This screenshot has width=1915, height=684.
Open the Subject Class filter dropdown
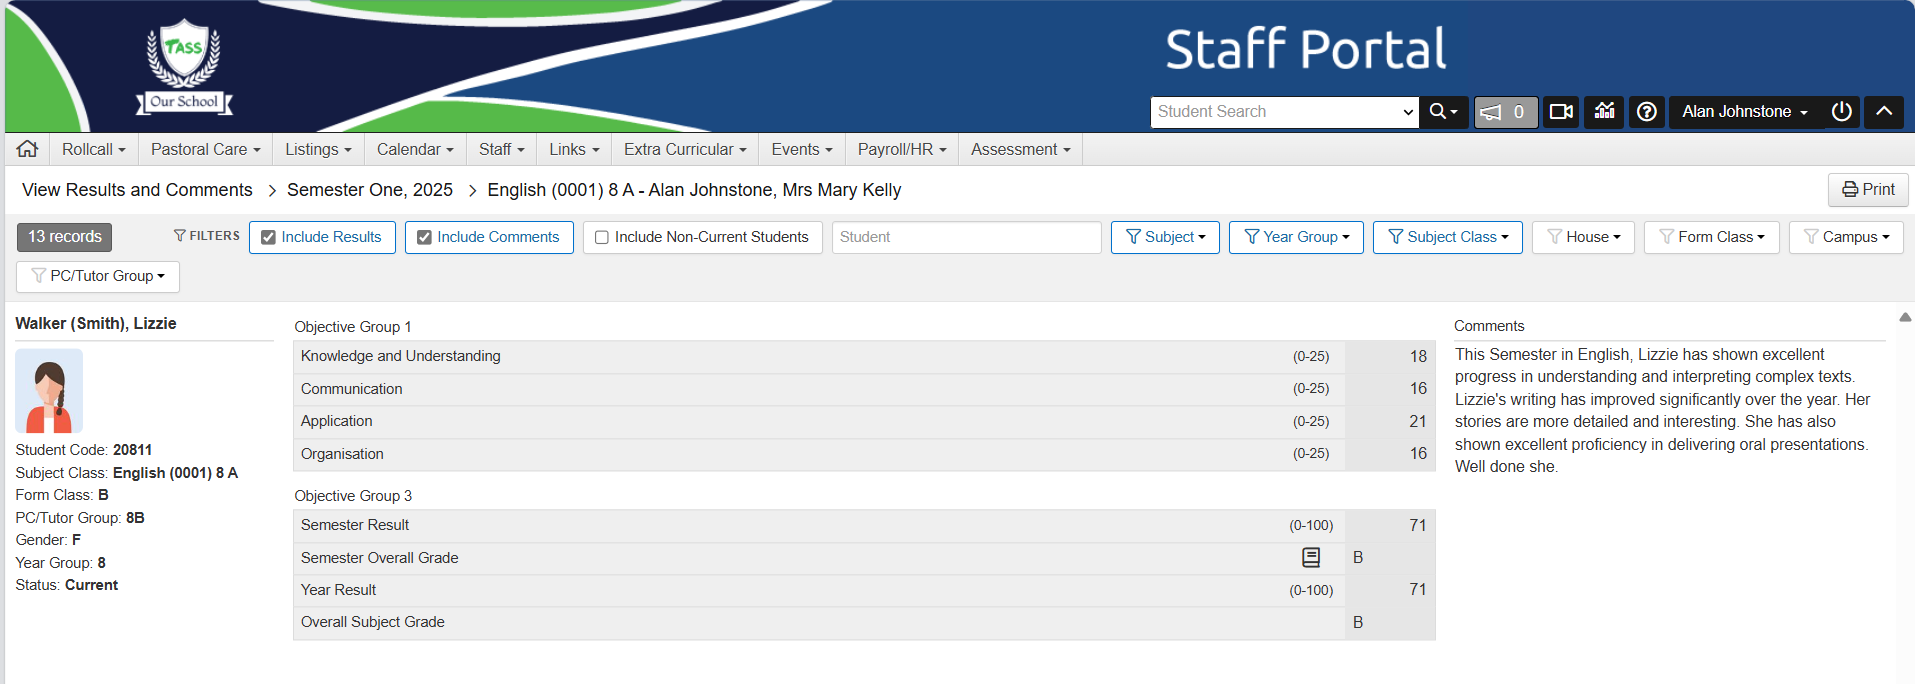tap(1447, 238)
